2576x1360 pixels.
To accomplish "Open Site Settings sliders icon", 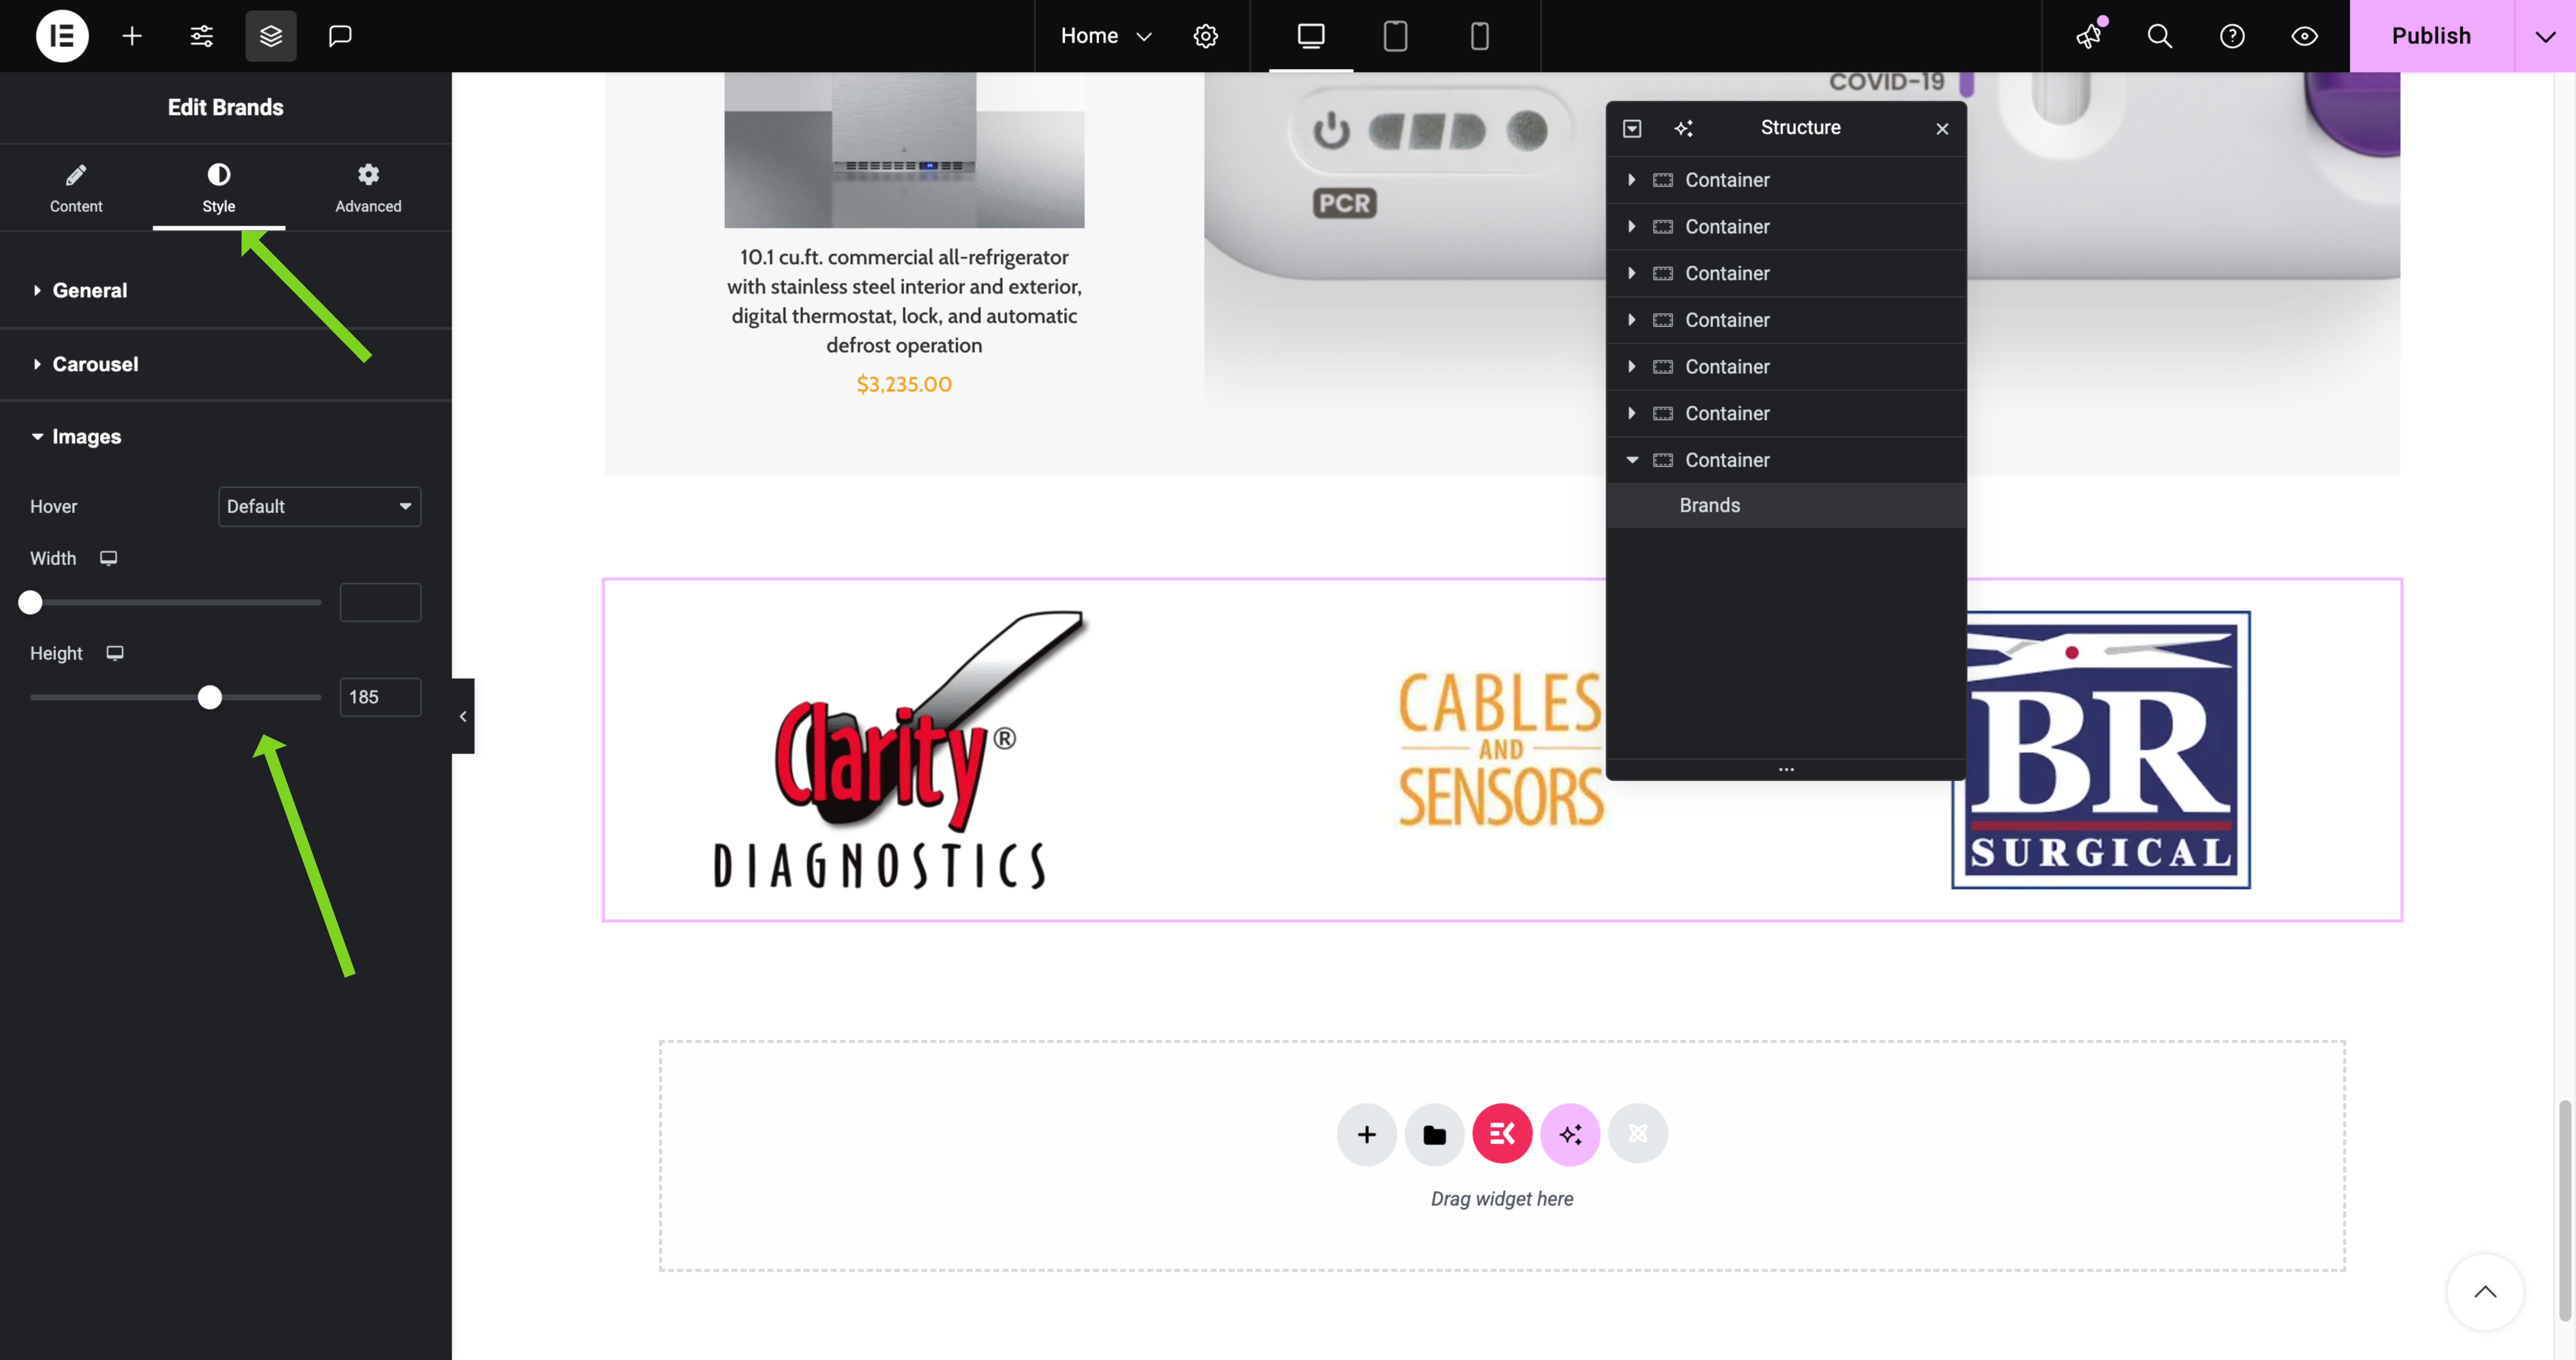I will 201,36.
